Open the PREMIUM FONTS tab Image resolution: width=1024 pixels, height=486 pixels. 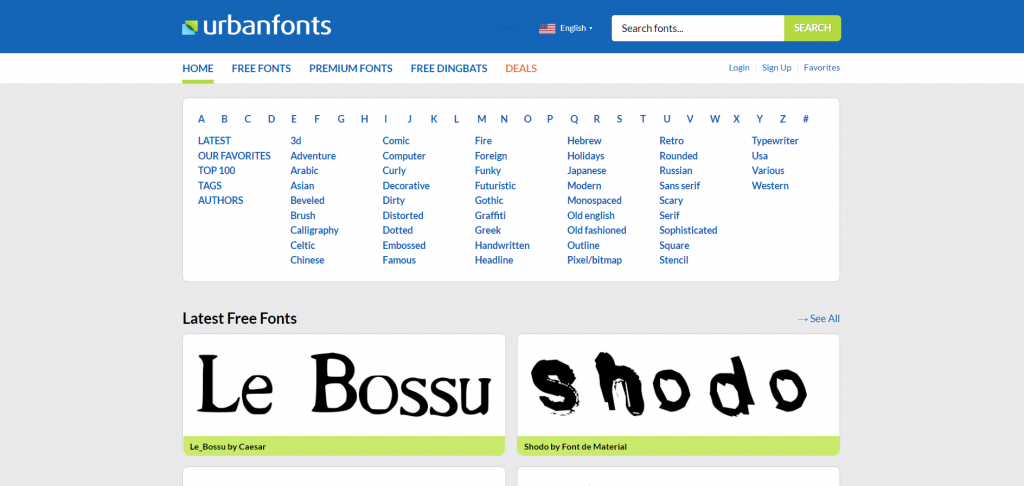[350, 68]
